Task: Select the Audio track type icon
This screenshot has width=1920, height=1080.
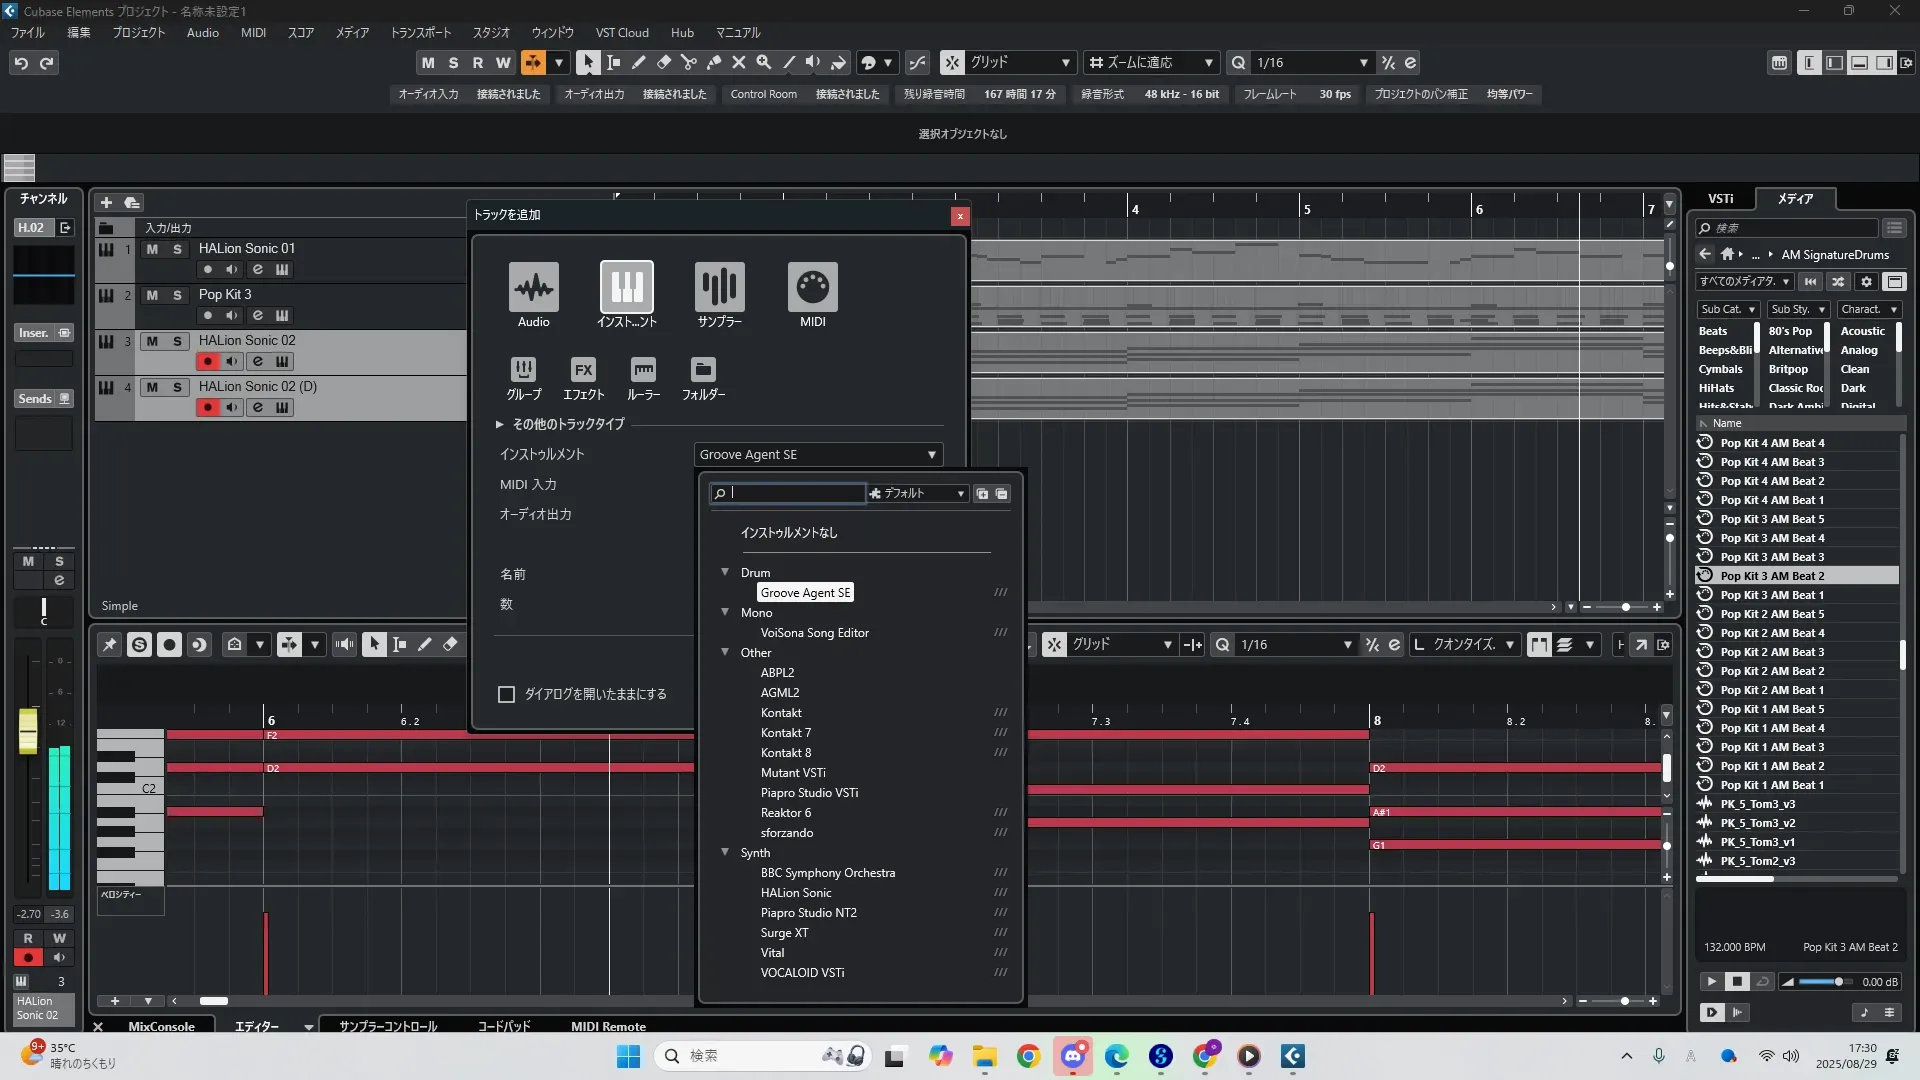Action: 533,288
